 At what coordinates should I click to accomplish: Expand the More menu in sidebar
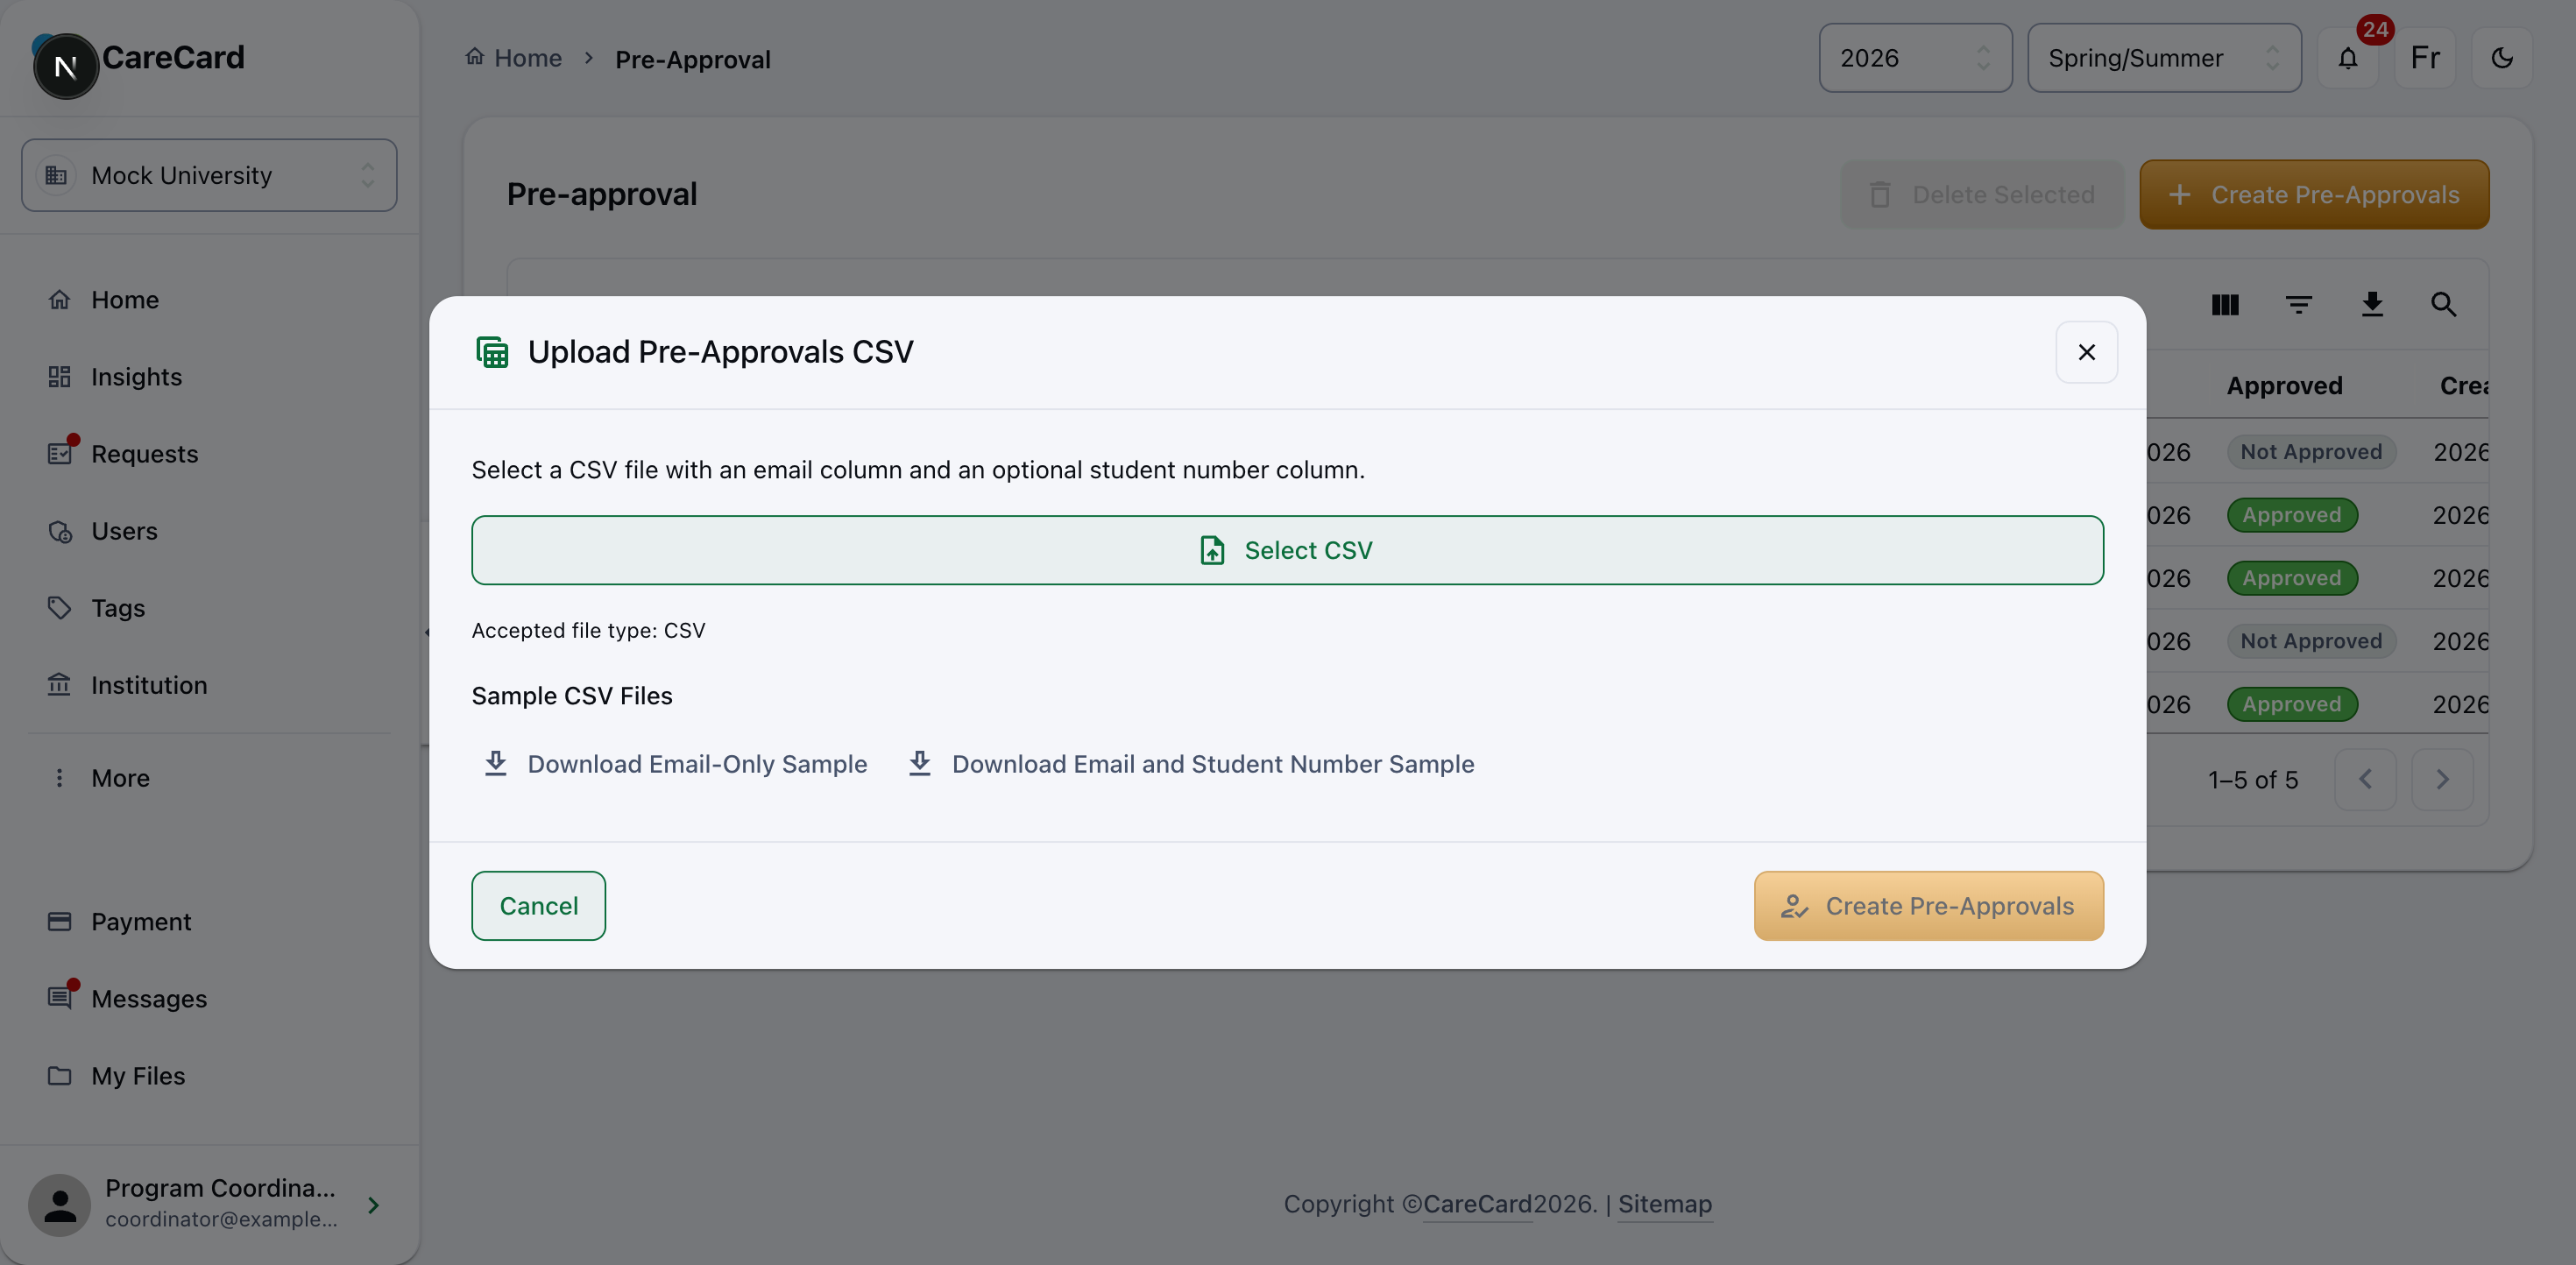[x=209, y=778]
